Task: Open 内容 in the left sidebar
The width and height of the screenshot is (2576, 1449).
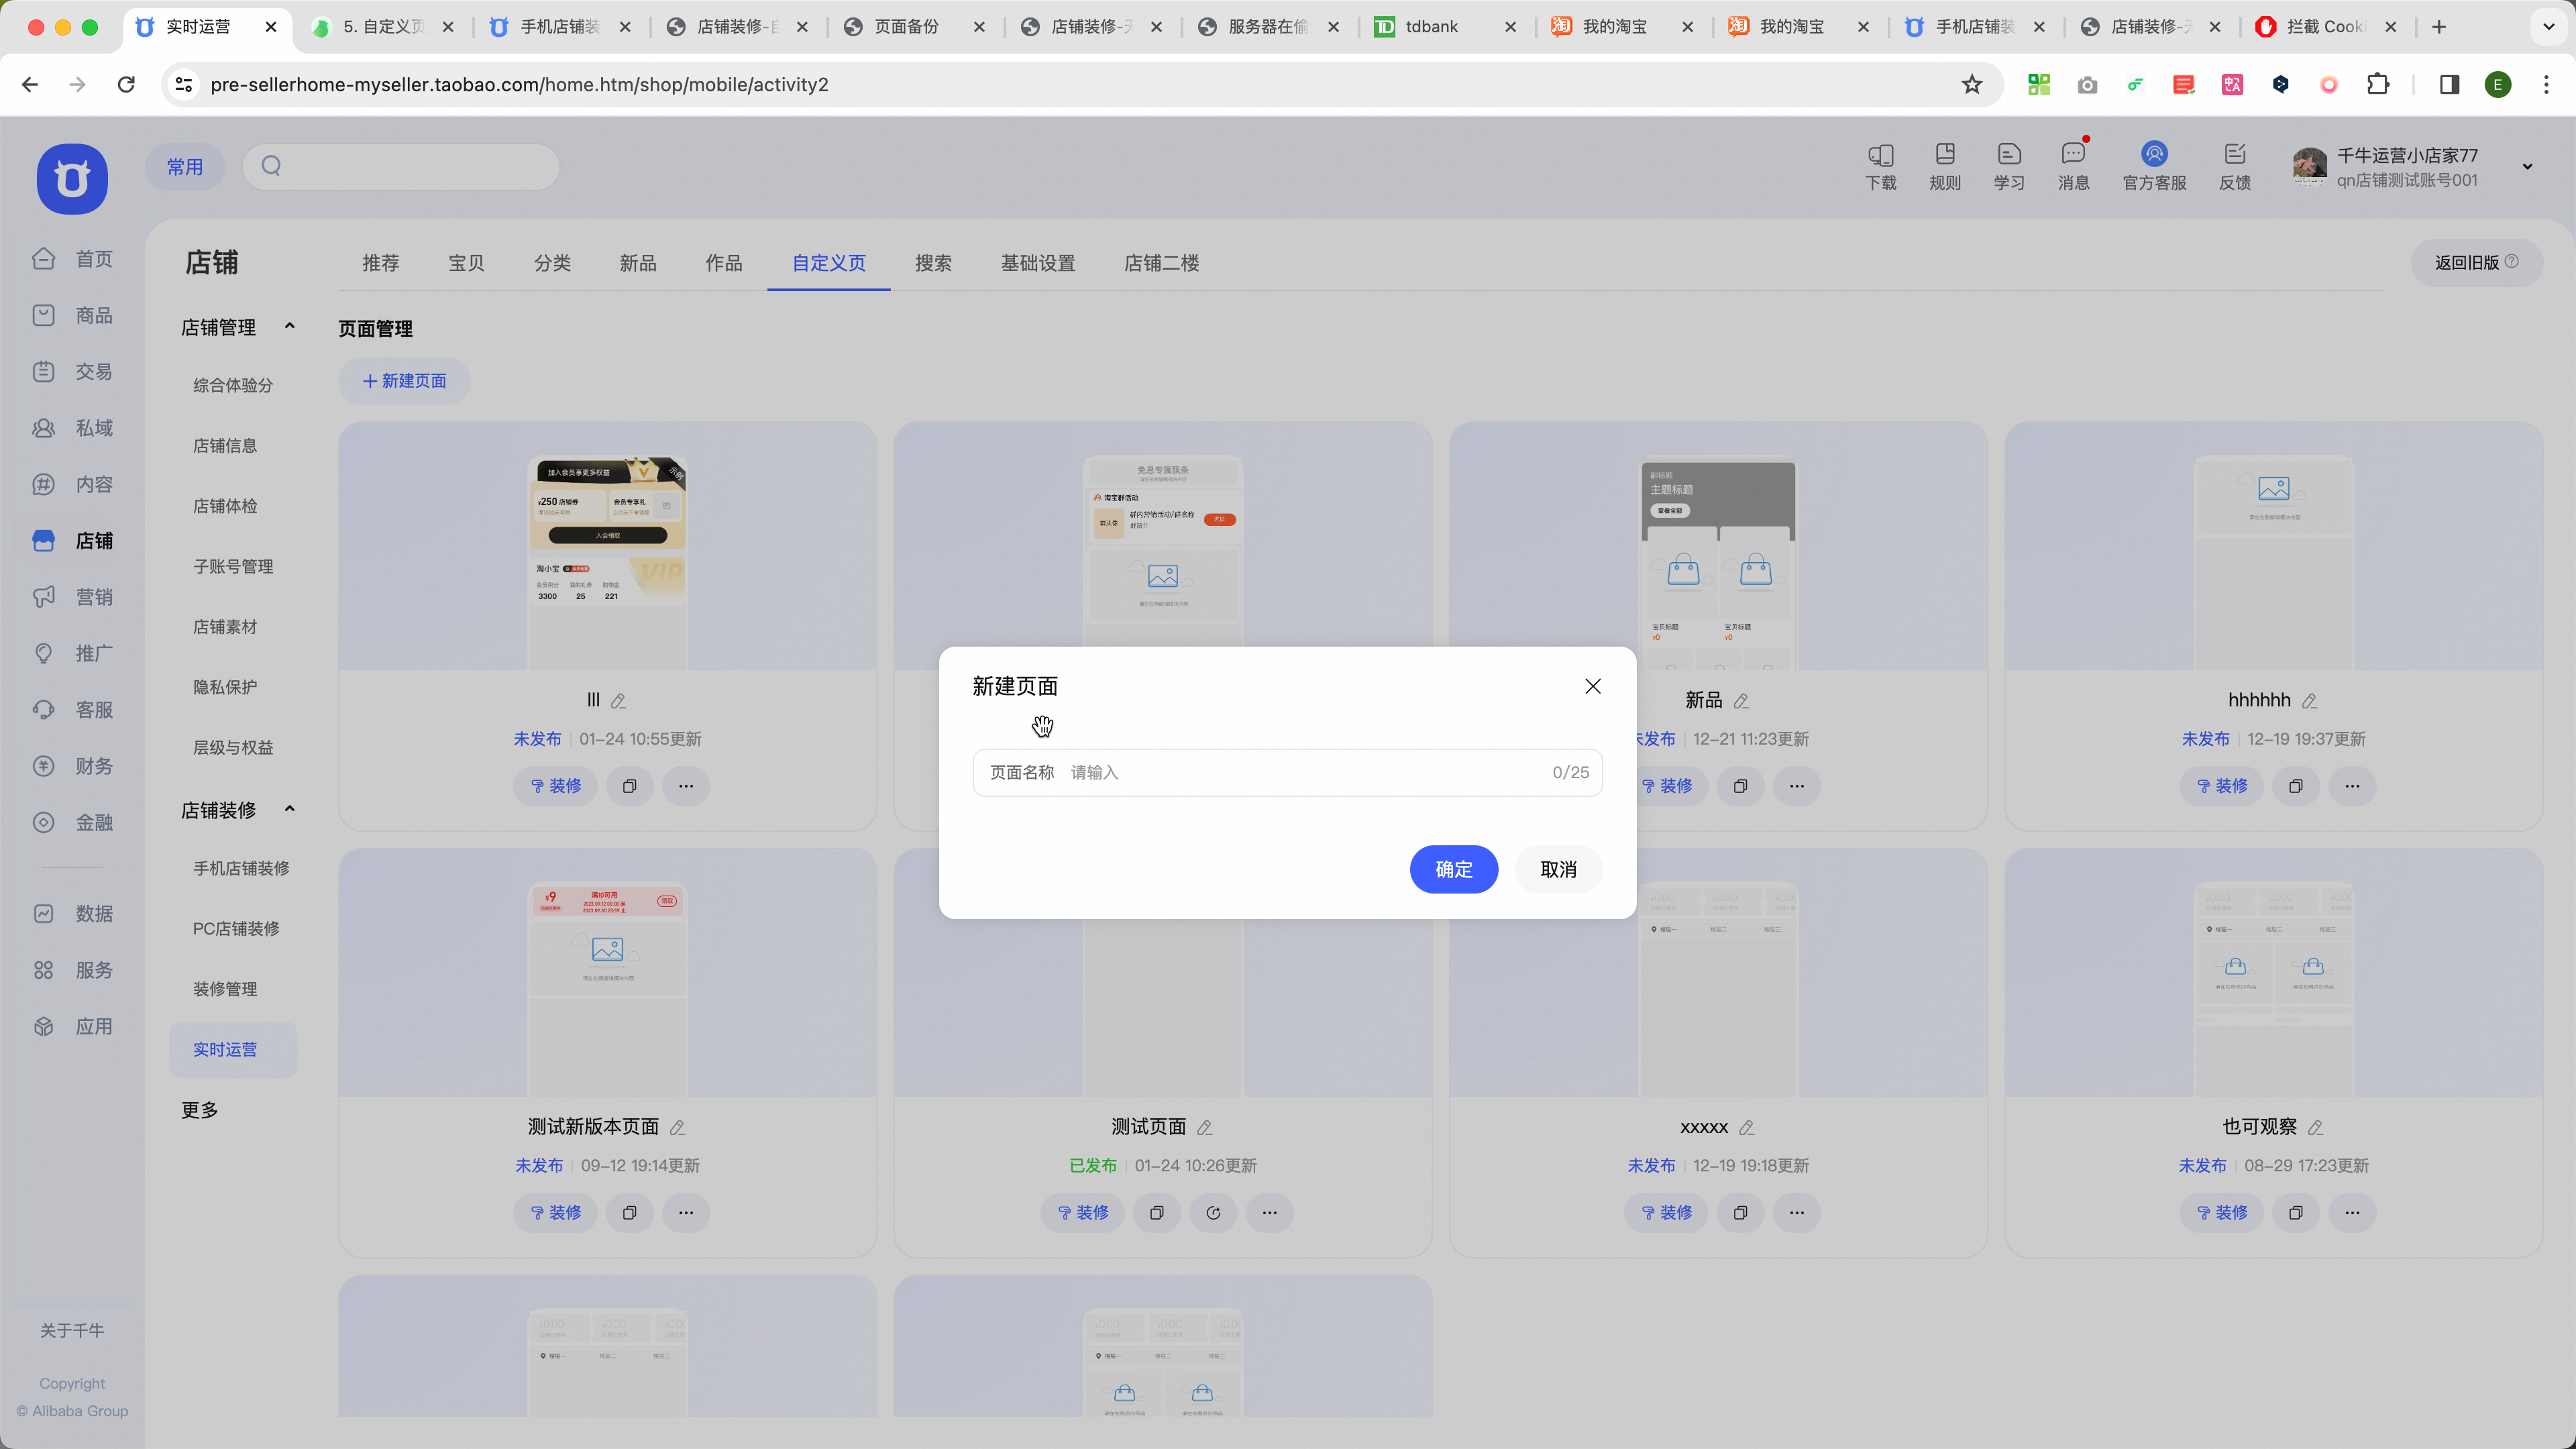Action: [72, 484]
